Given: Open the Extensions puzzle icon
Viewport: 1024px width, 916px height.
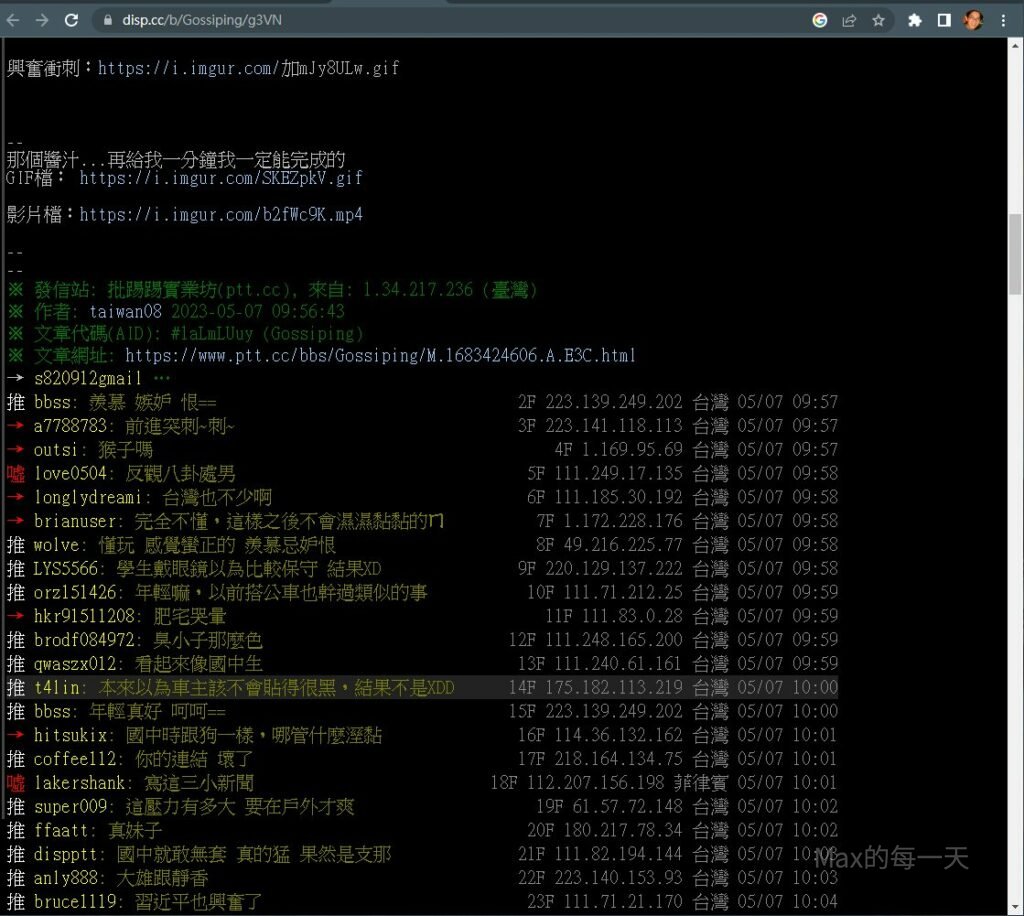Looking at the screenshot, I should pos(914,20).
